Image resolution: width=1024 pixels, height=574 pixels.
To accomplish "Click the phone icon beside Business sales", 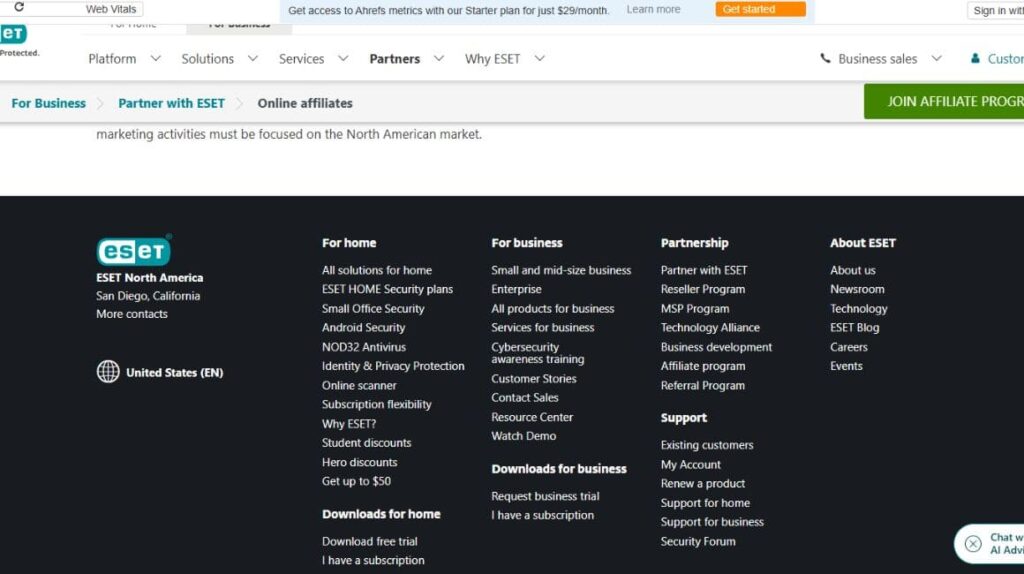I will coord(825,58).
